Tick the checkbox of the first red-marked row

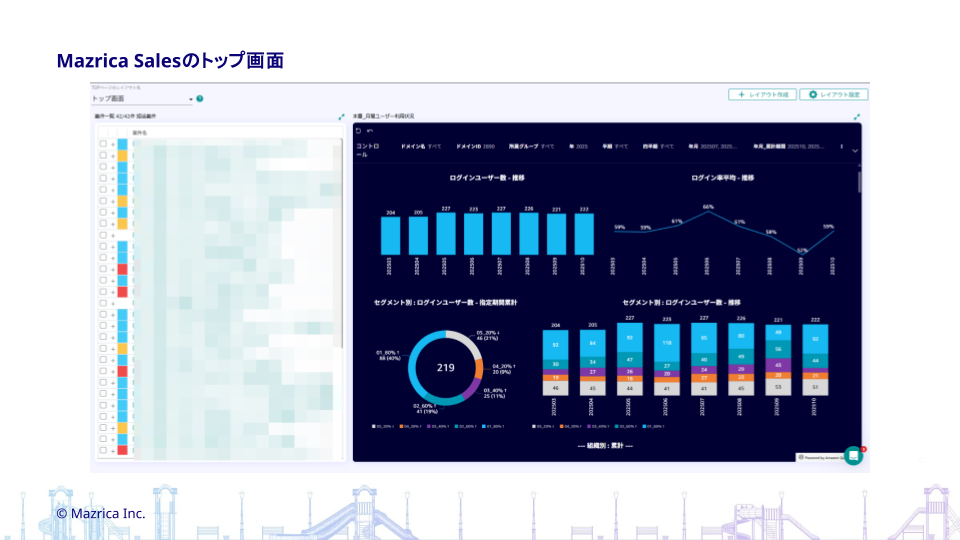[103, 269]
